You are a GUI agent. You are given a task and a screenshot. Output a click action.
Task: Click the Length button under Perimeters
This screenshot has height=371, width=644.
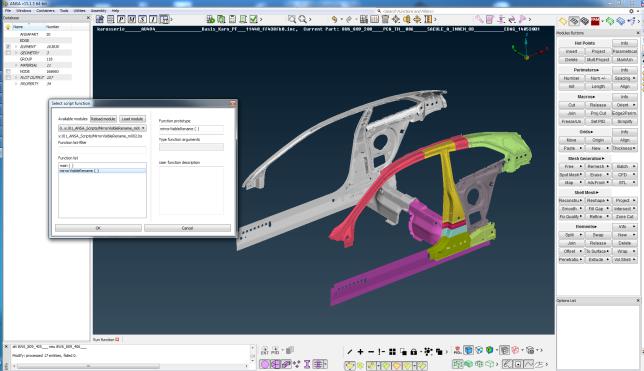598,87
